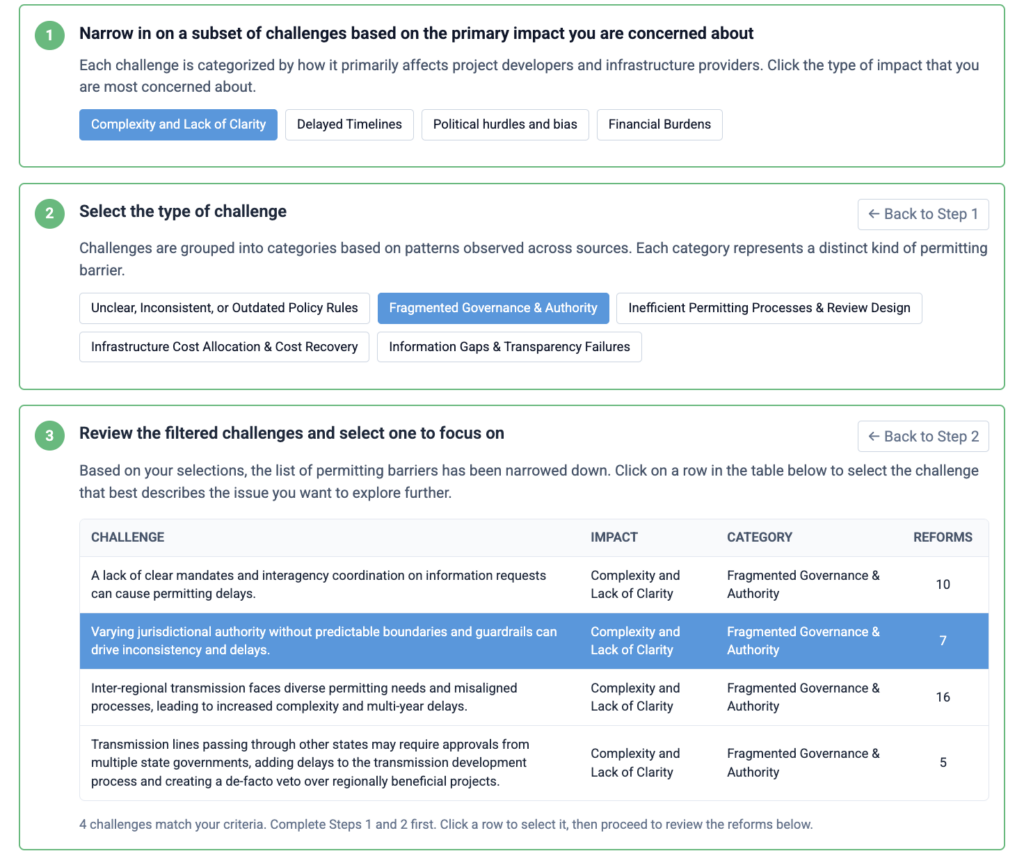The width and height of the screenshot is (1024, 858).
Task: Click the green step 3 number badge
Action: [x=49, y=435]
